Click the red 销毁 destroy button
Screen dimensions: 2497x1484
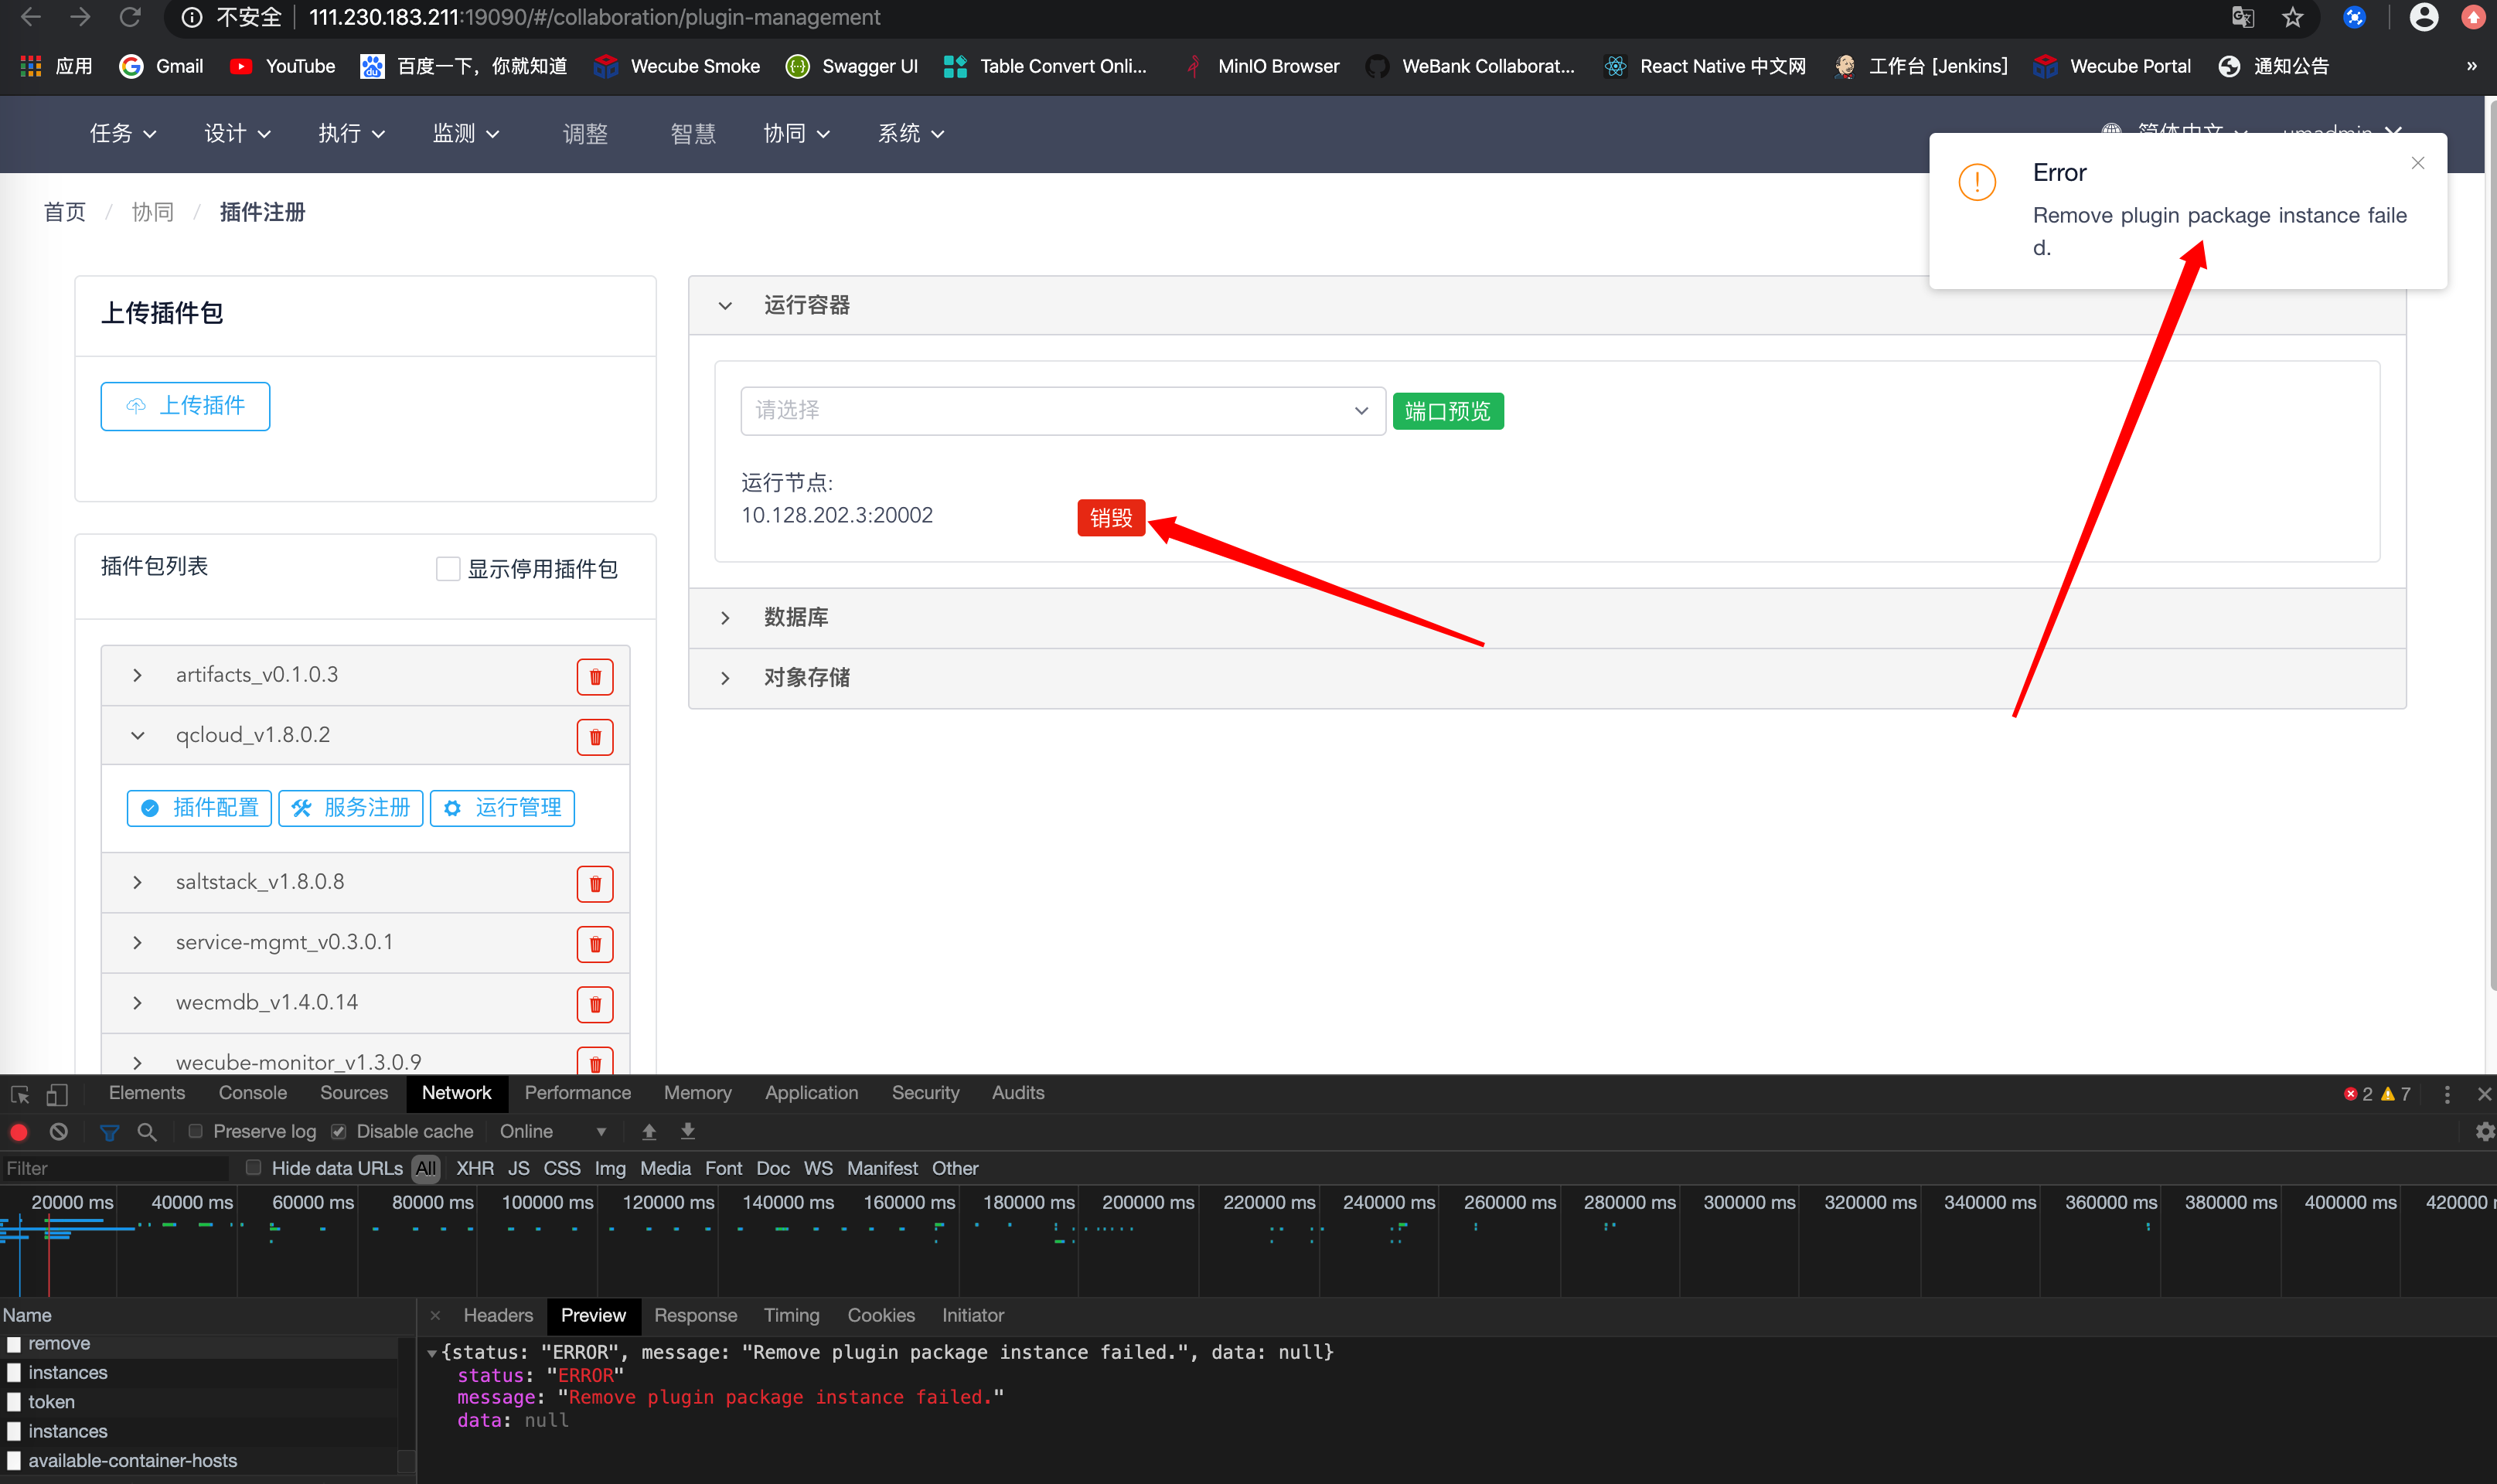(x=1110, y=518)
